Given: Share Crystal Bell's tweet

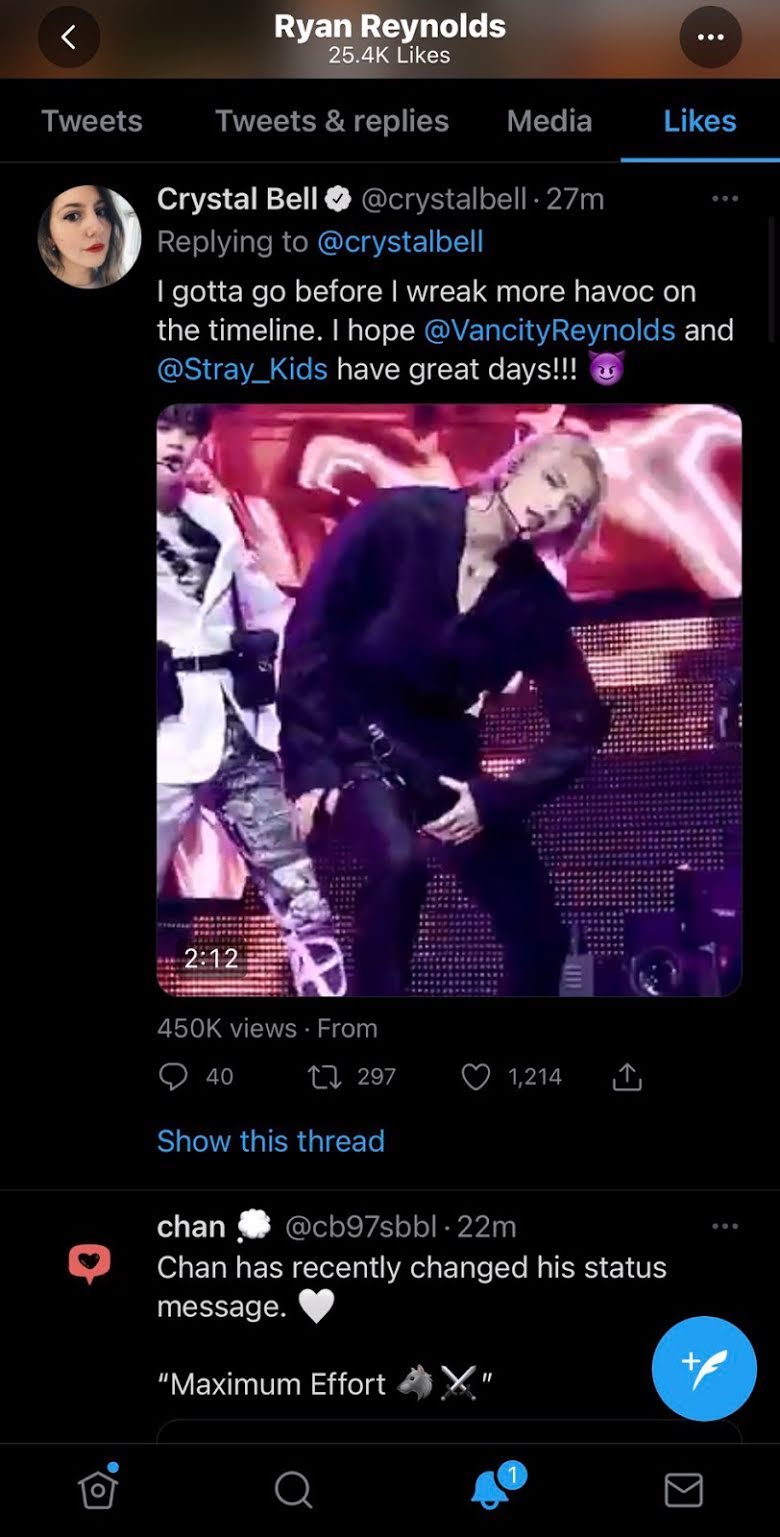Looking at the screenshot, I should pyautogui.click(x=627, y=1076).
